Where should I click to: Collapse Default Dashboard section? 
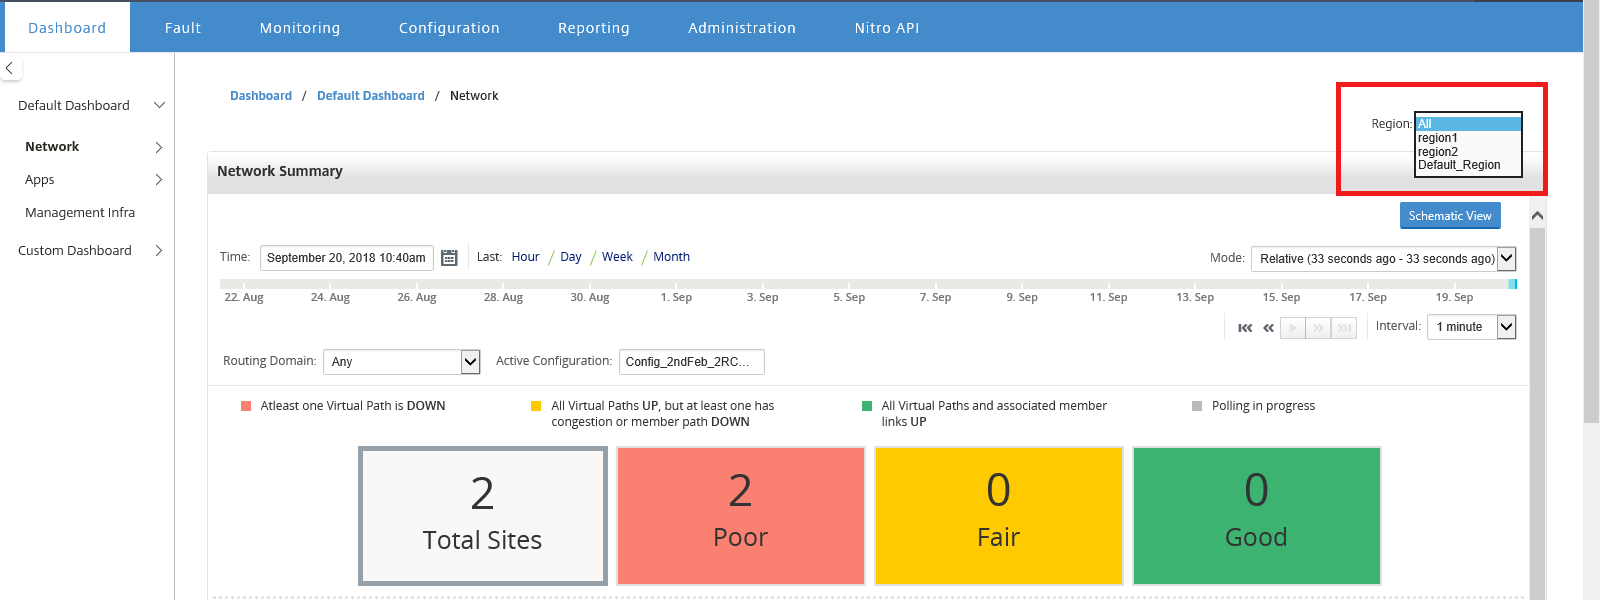click(159, 105)
